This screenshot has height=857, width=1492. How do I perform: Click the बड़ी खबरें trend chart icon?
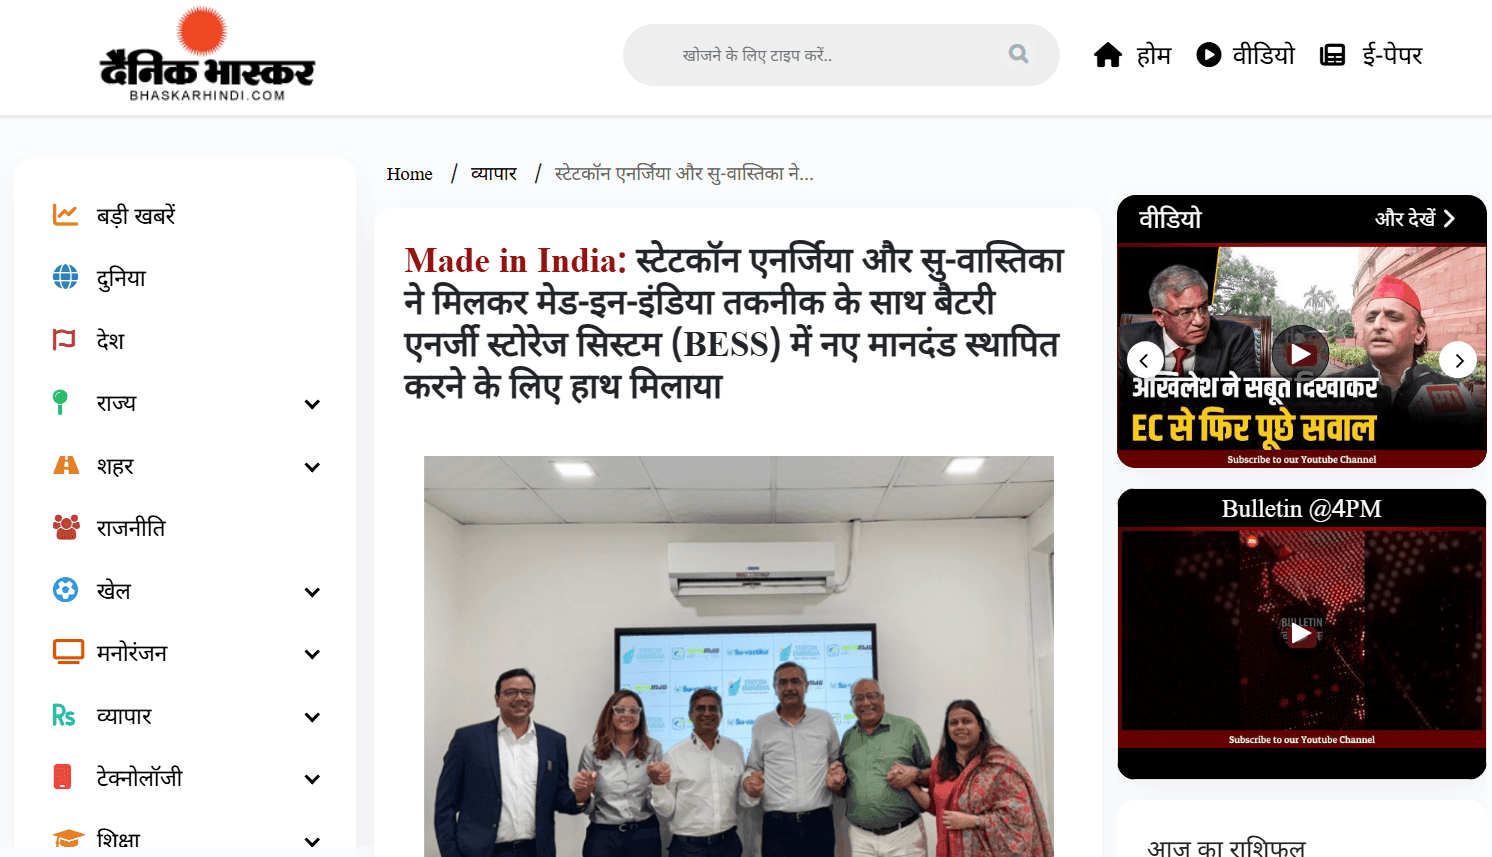65,215
